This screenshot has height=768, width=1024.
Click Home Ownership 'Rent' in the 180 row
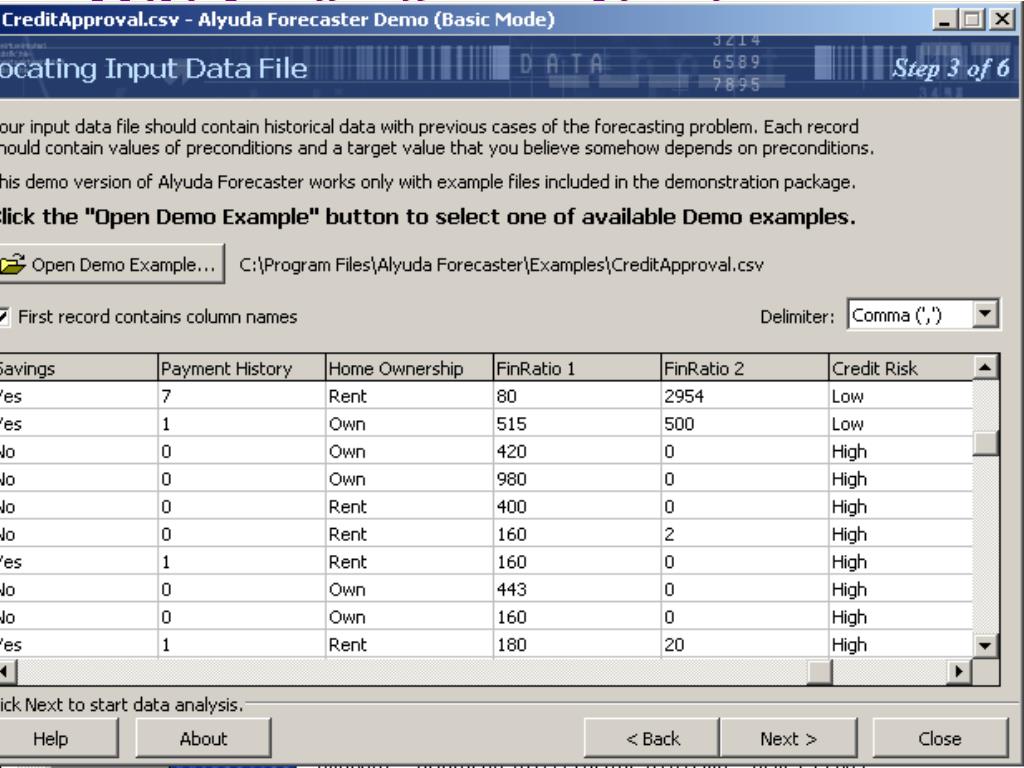pos(409,645)
